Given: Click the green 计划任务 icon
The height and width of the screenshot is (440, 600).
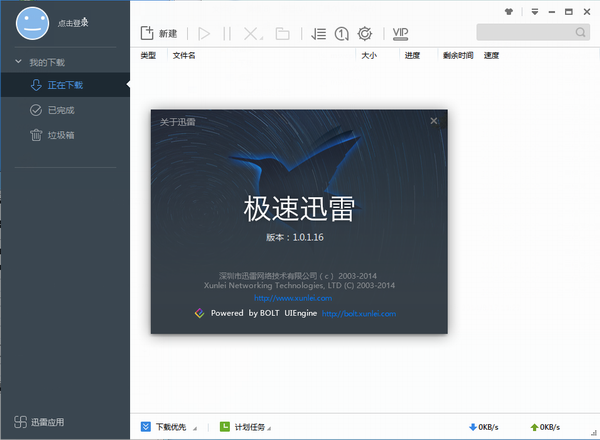Looking at the screenshot, I should tap(225, 427).
